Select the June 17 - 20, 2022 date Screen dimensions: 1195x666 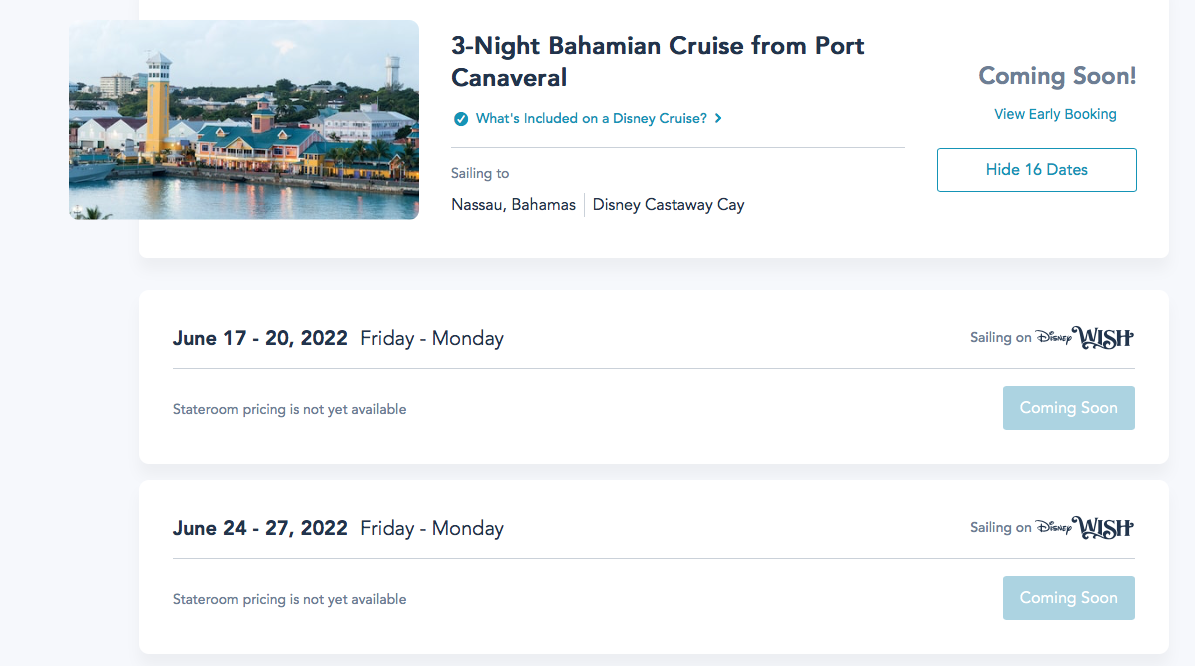[260, 339]
